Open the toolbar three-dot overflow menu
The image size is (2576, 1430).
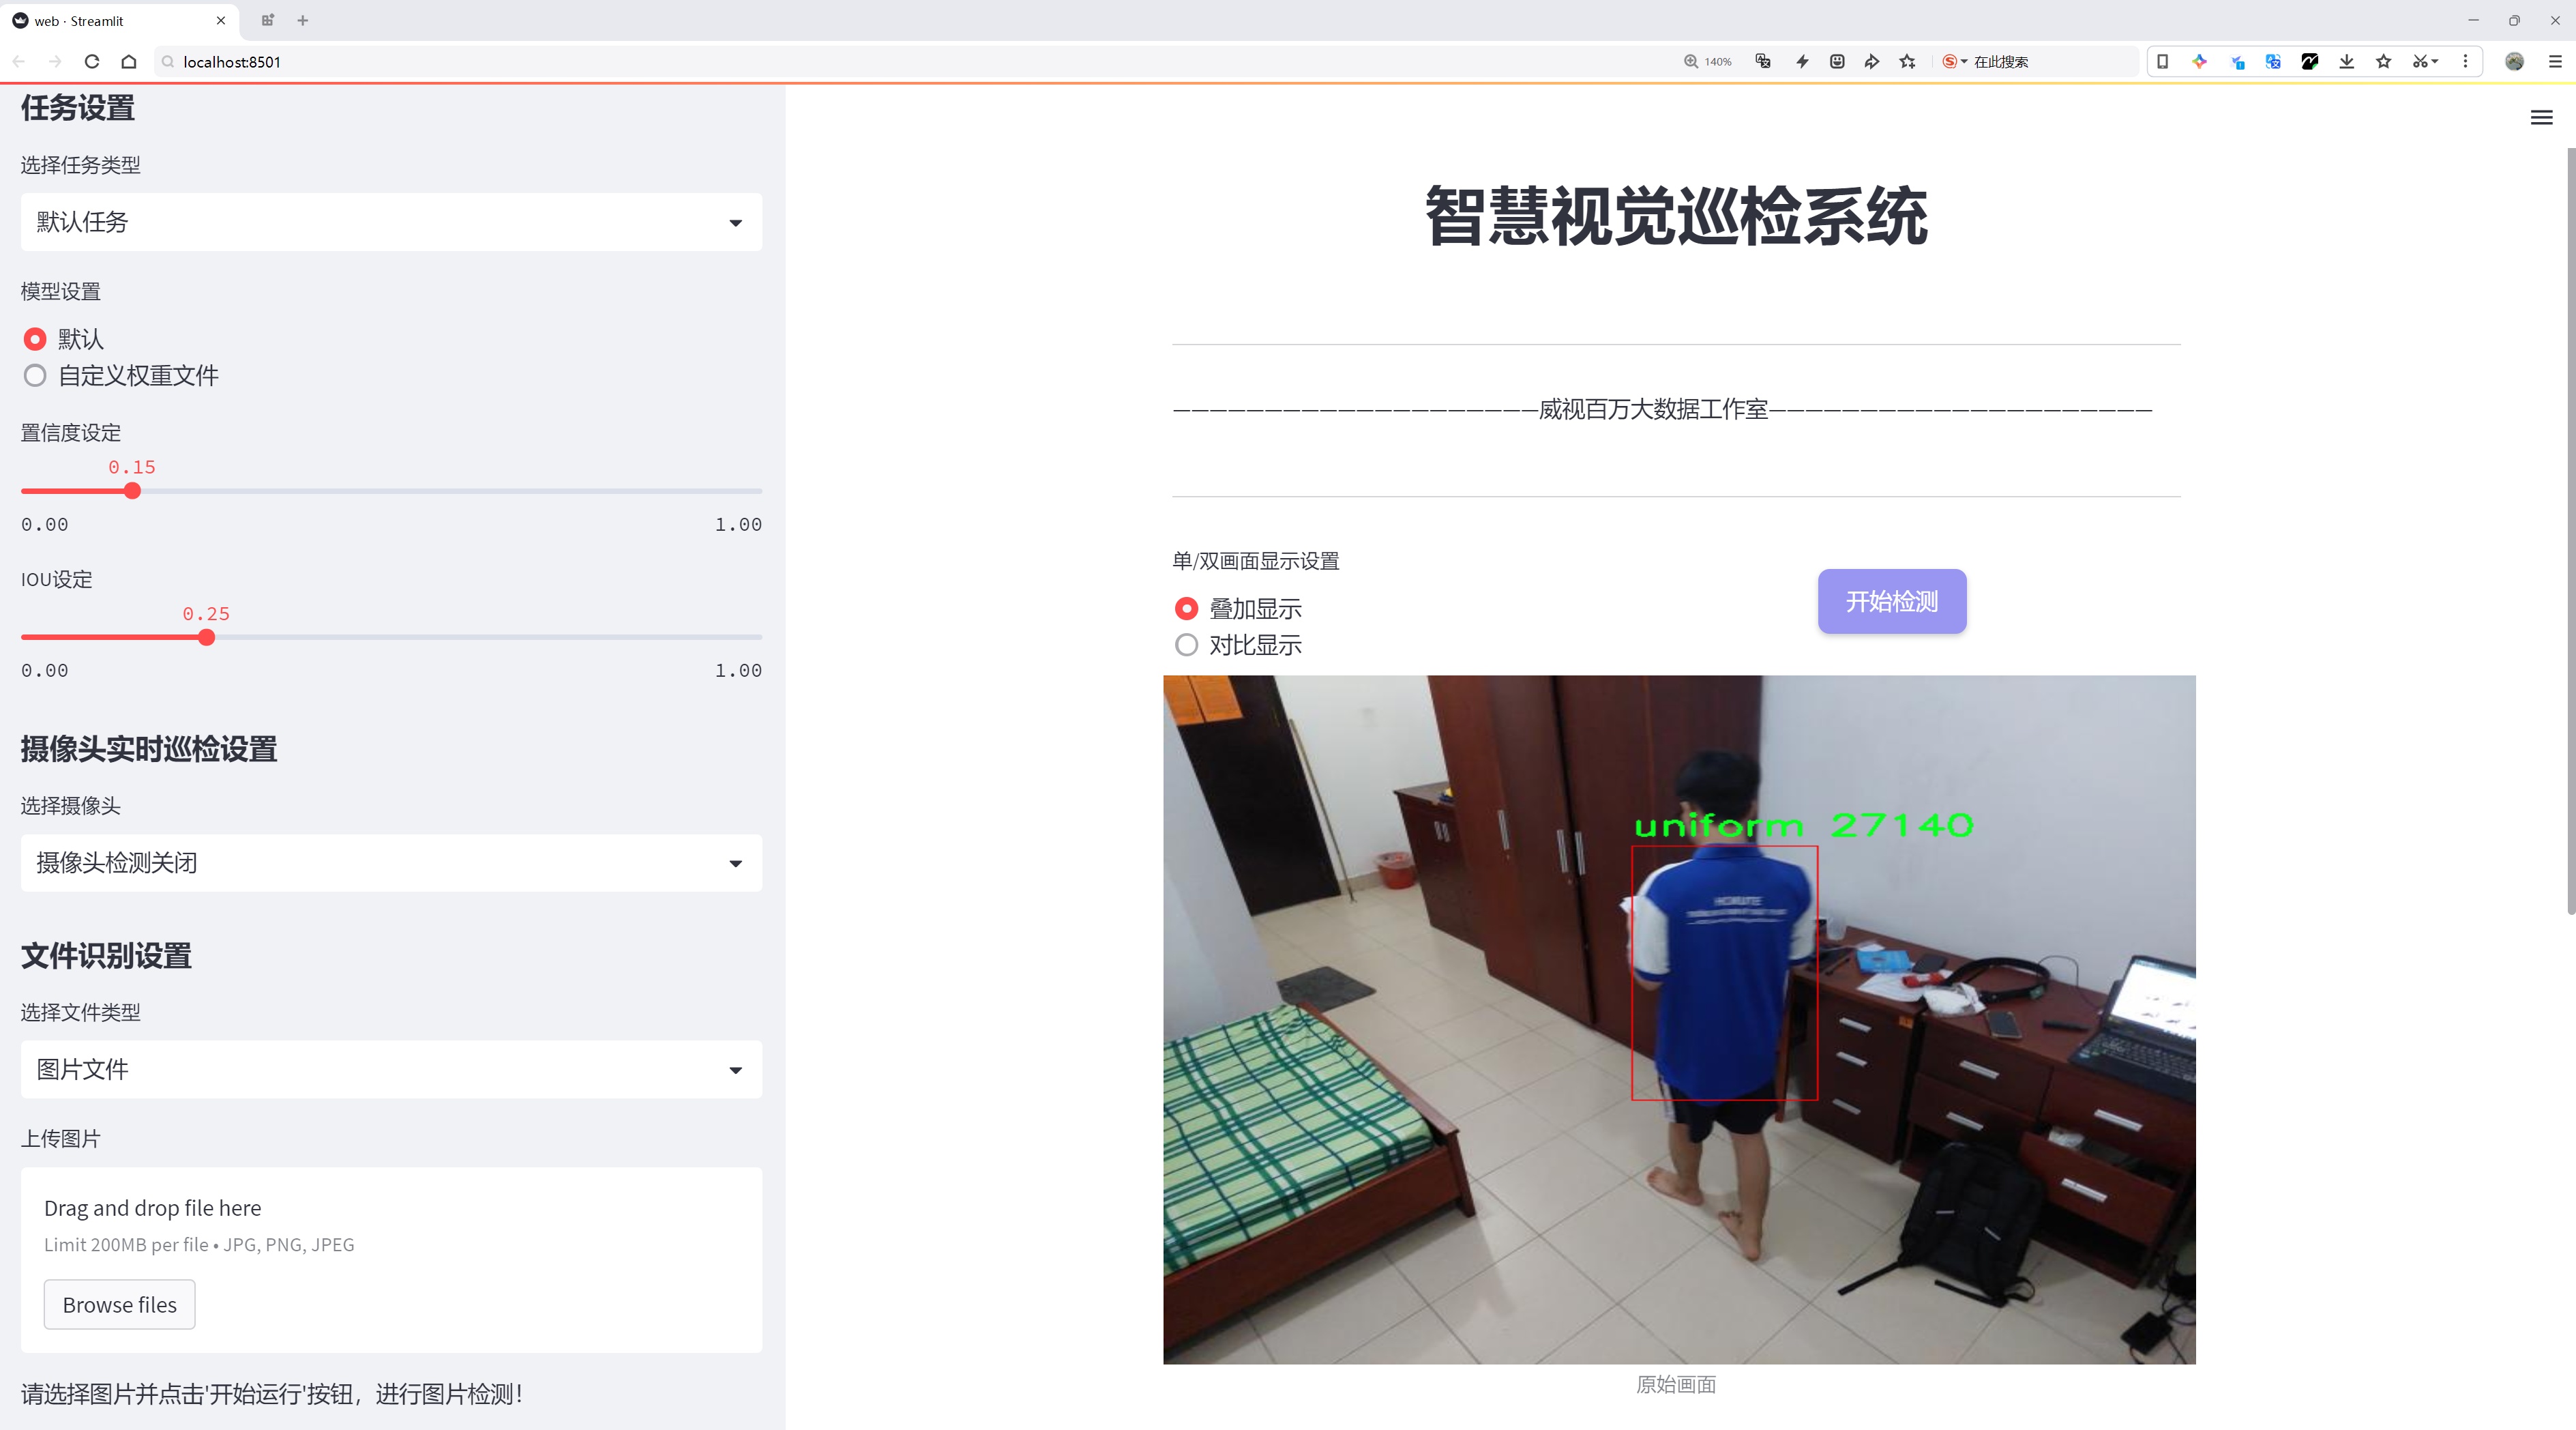tap(2465, 62)
